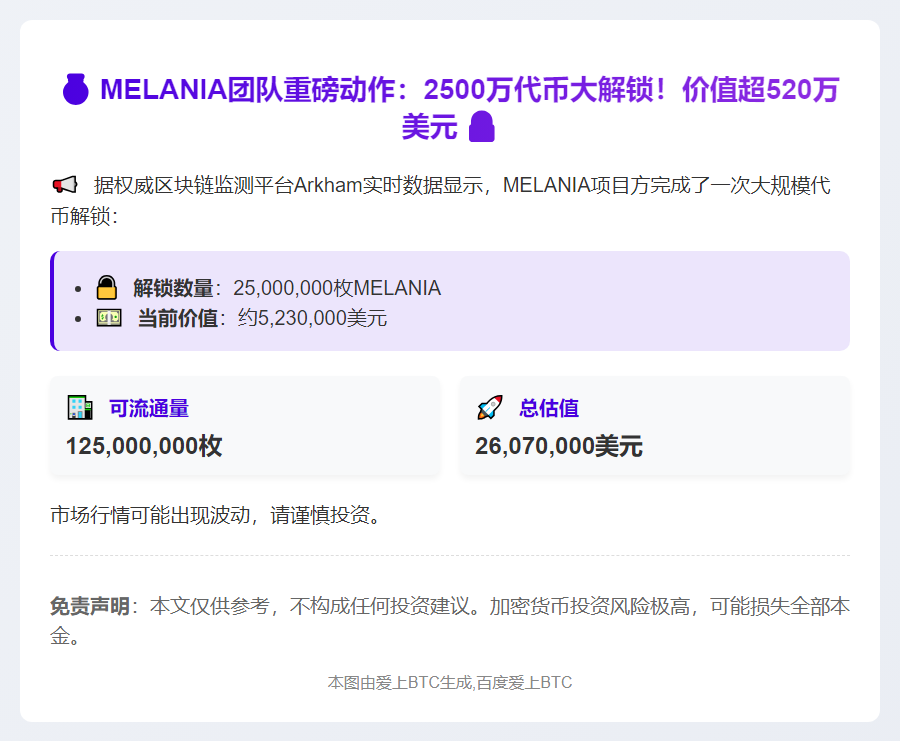This screenshot has width=900, height=741.
Task: Click the banknote icon beside 当前价值
Action: [109, 317]
